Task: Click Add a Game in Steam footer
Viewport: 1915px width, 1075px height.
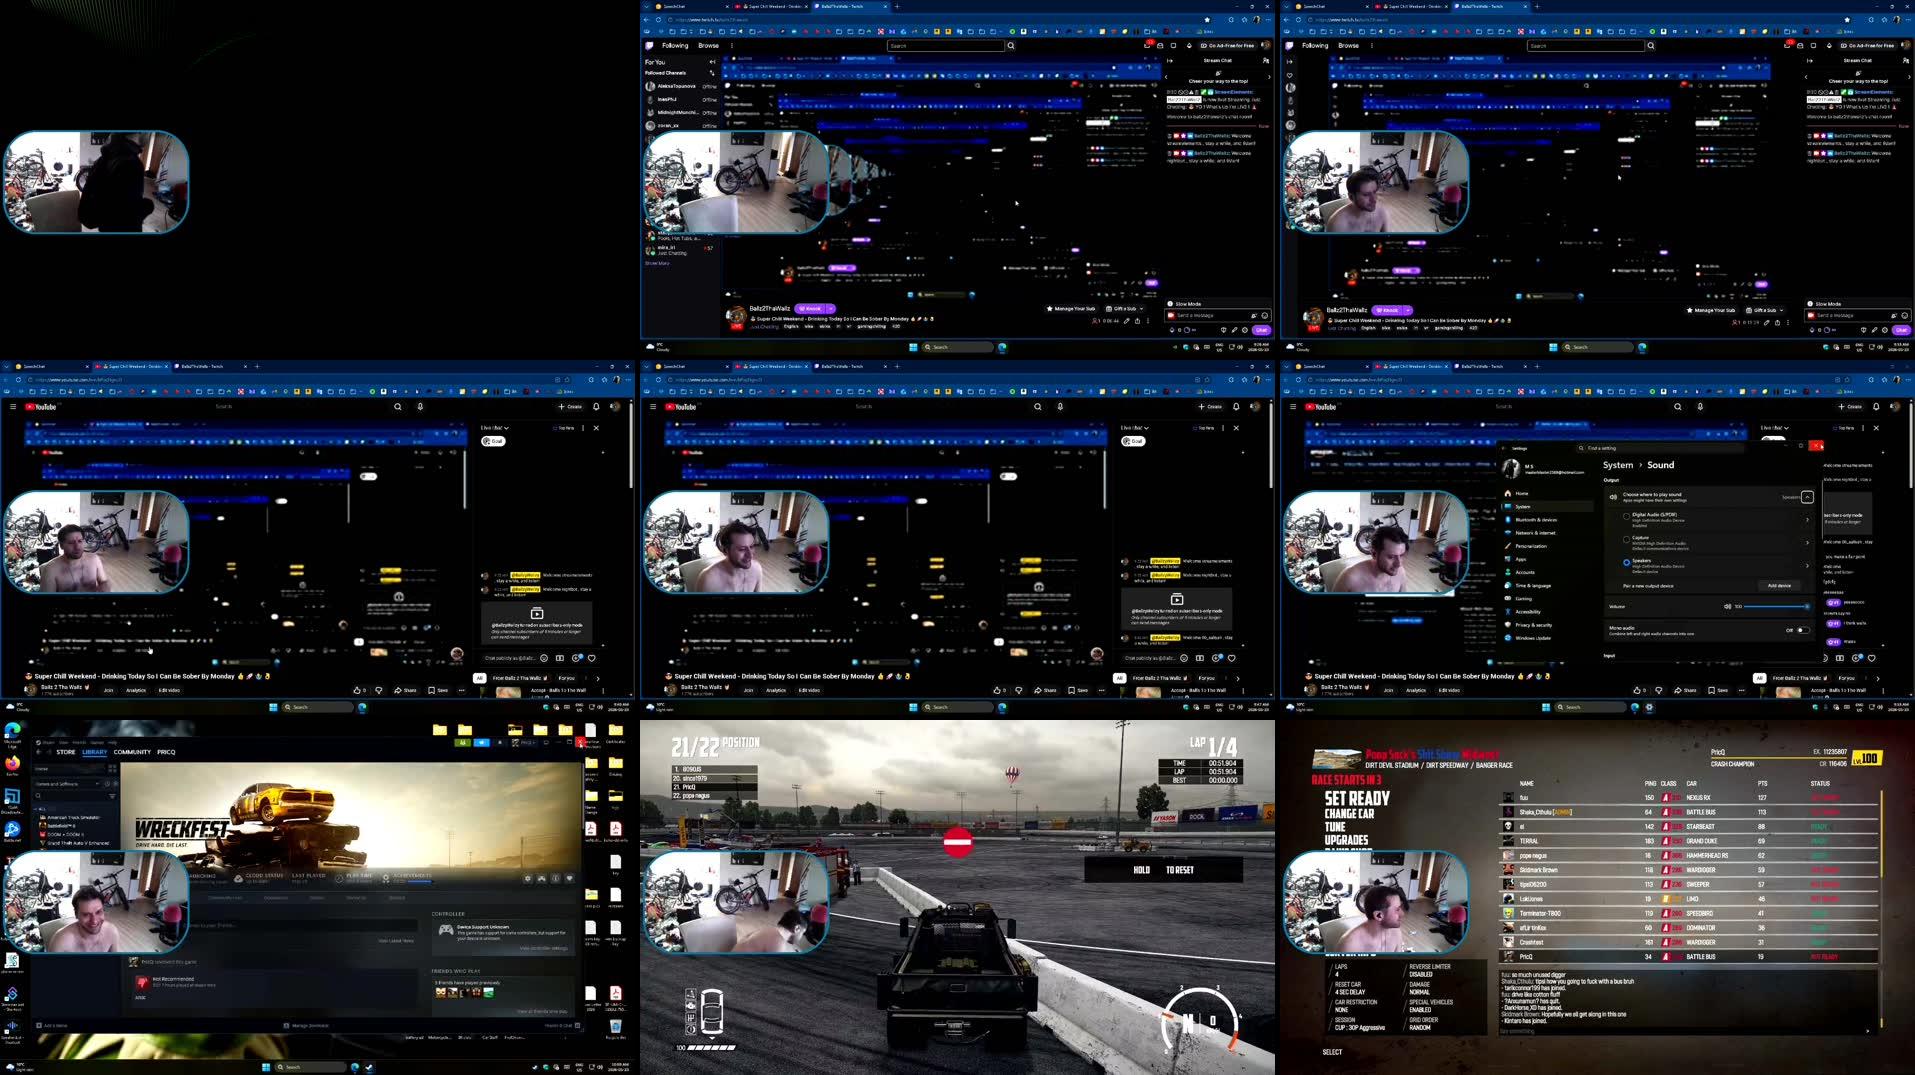Action: tap(53, 1026)
